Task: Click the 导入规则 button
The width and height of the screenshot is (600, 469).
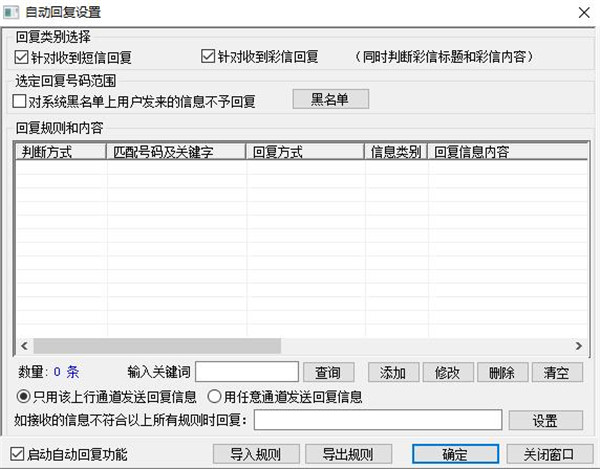Action: tap(257, 454)
